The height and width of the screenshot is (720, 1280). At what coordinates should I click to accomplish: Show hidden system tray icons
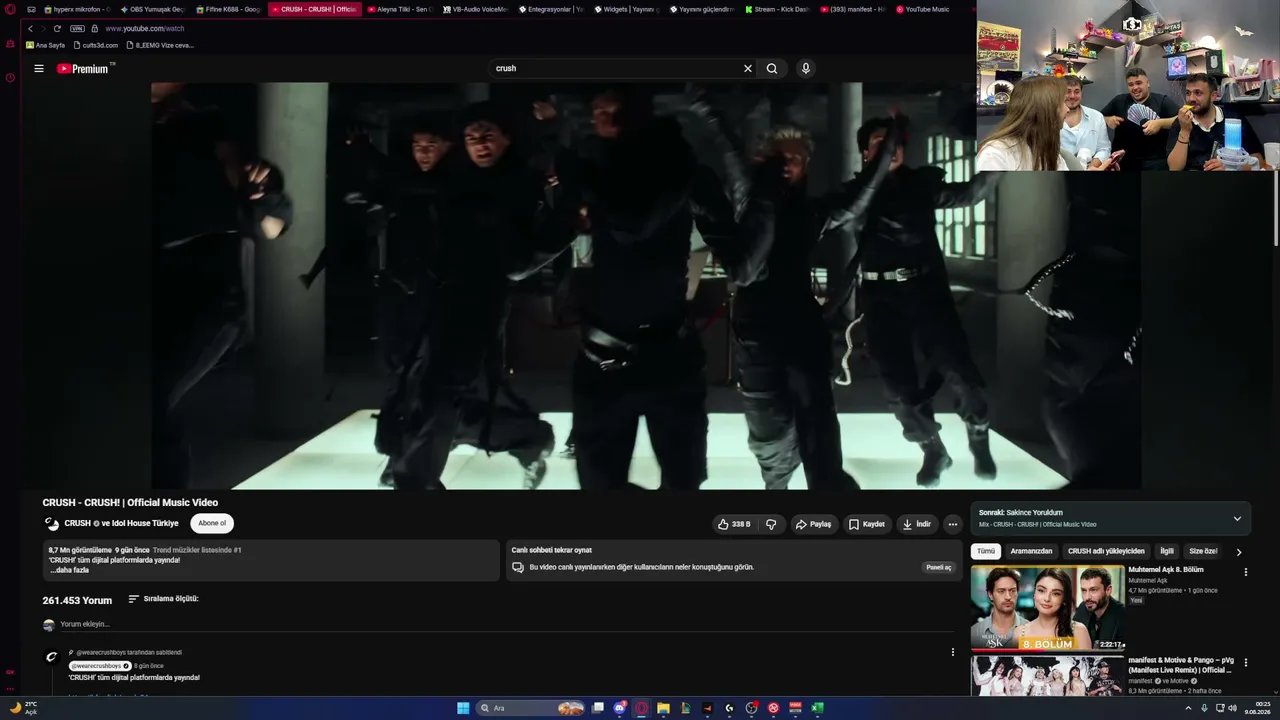click(x=1188, y=708)
